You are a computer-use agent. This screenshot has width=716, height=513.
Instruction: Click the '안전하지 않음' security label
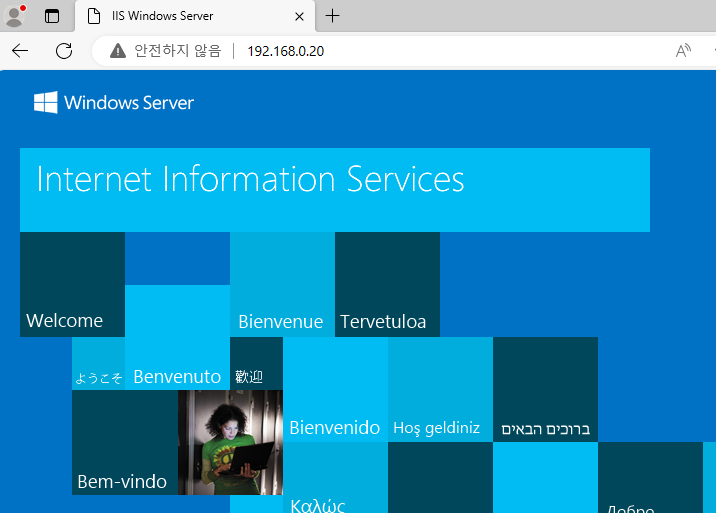[x=178, y=51]
